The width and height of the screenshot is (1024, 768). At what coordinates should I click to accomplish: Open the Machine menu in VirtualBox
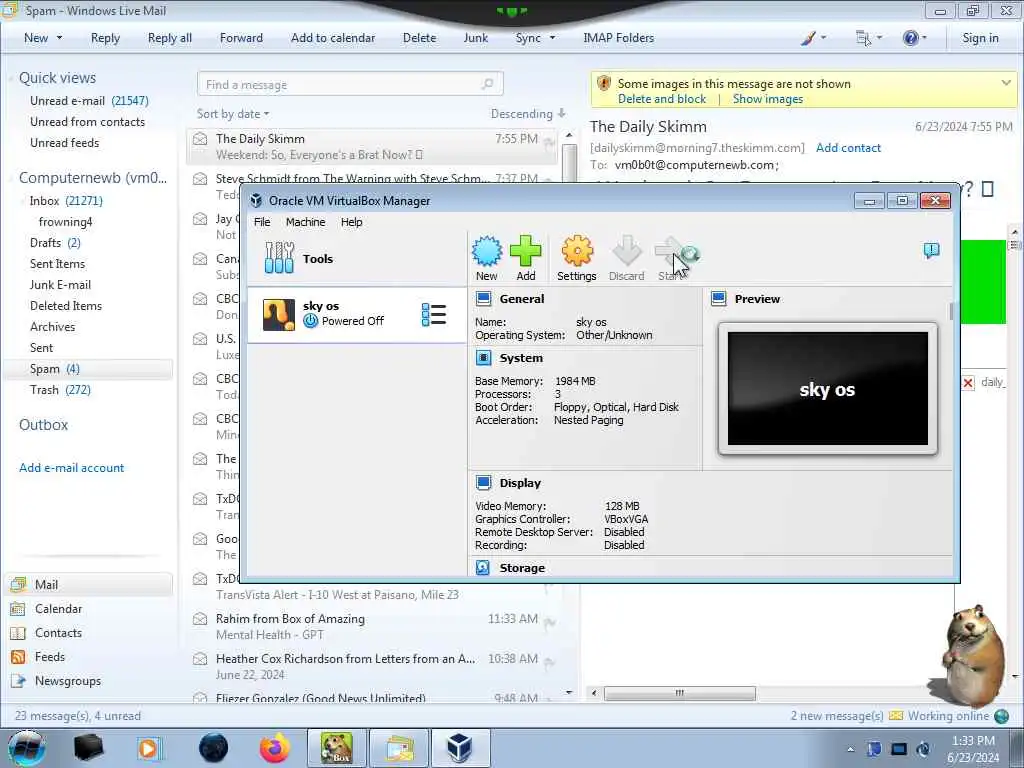(306, 222)
